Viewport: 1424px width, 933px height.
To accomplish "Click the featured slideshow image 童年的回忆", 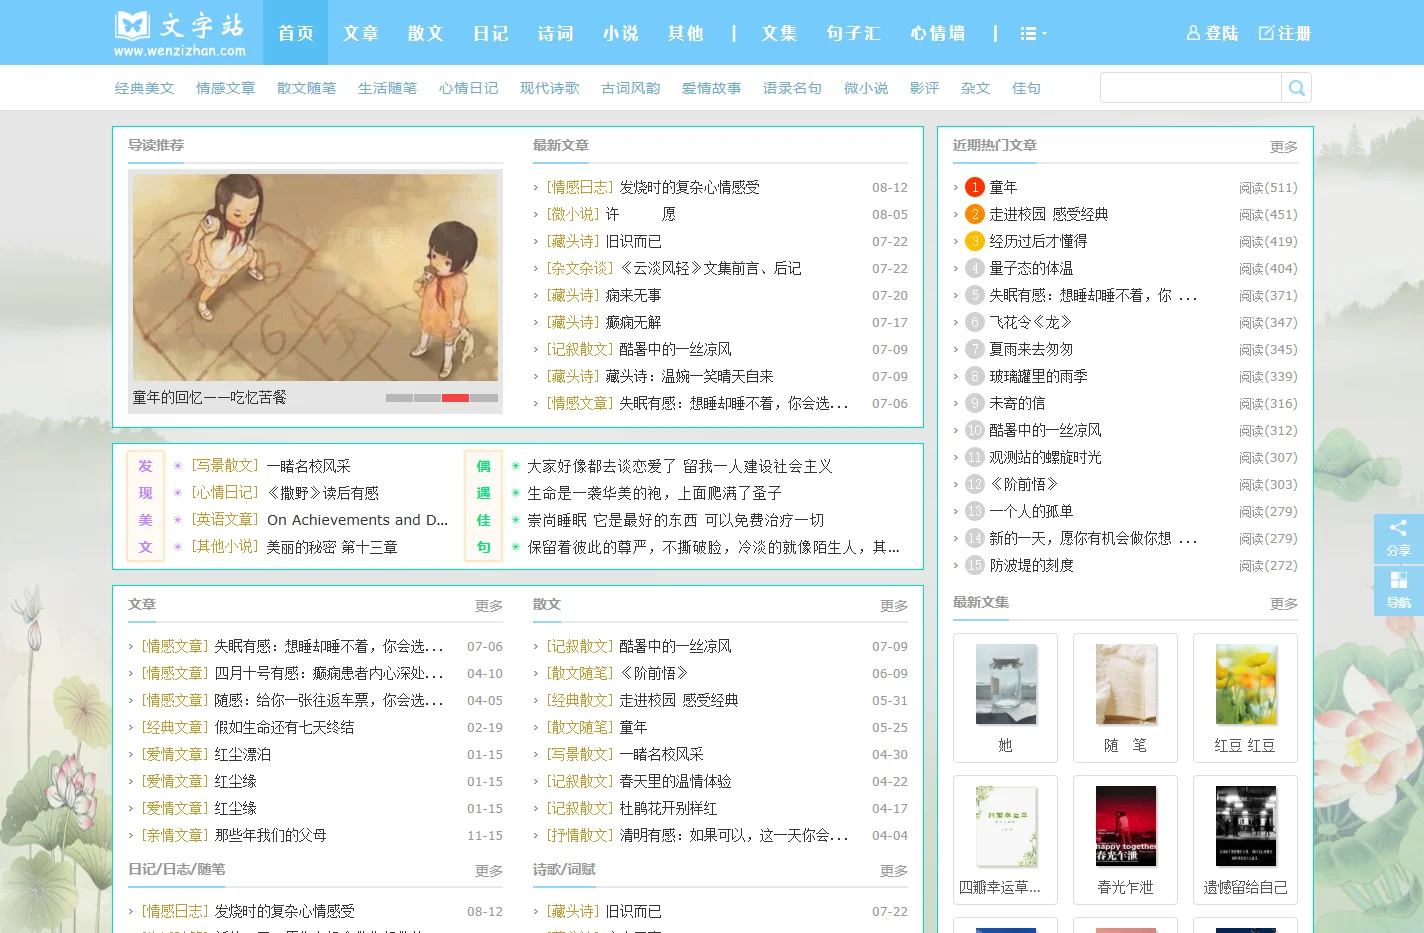I will (x=316, y=277).
